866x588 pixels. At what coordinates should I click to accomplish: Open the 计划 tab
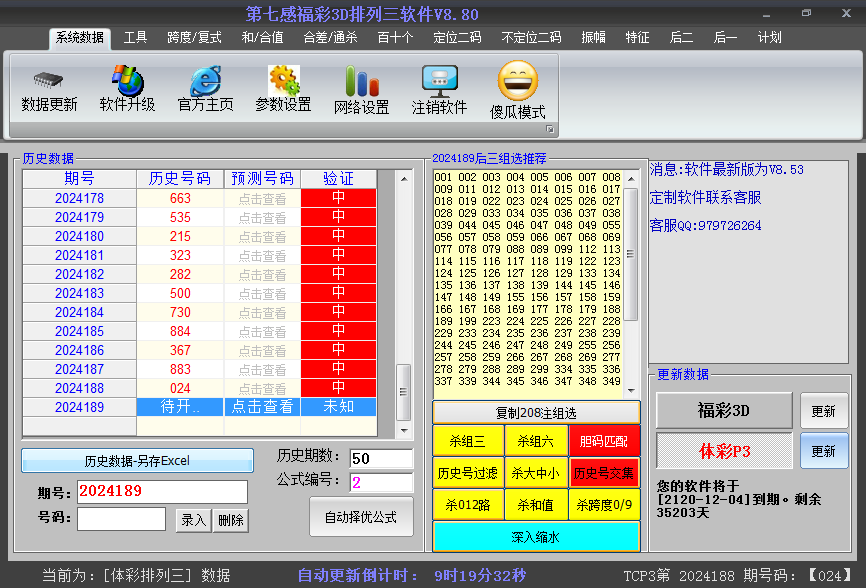point(769,38)
